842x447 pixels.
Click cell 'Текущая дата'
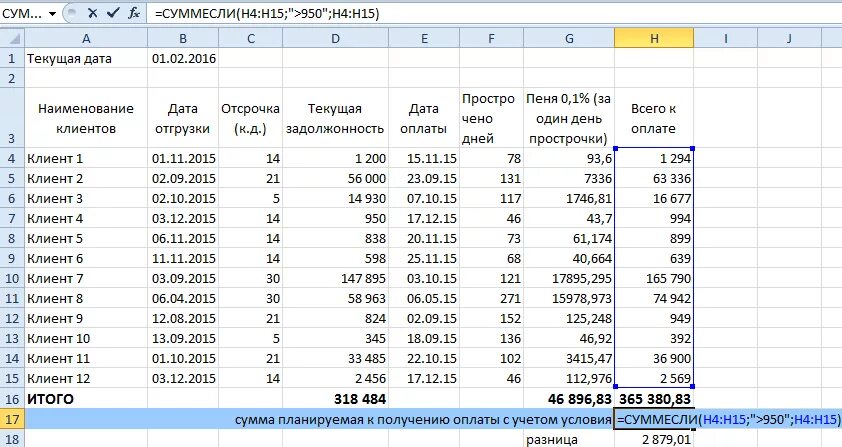pyautogui.click(x=86, y=58)
